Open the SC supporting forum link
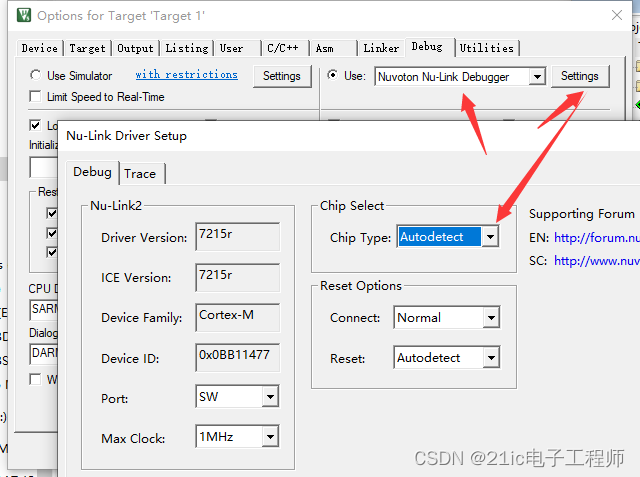This screenshot has width=640, height=477. (x=597, y=260)
